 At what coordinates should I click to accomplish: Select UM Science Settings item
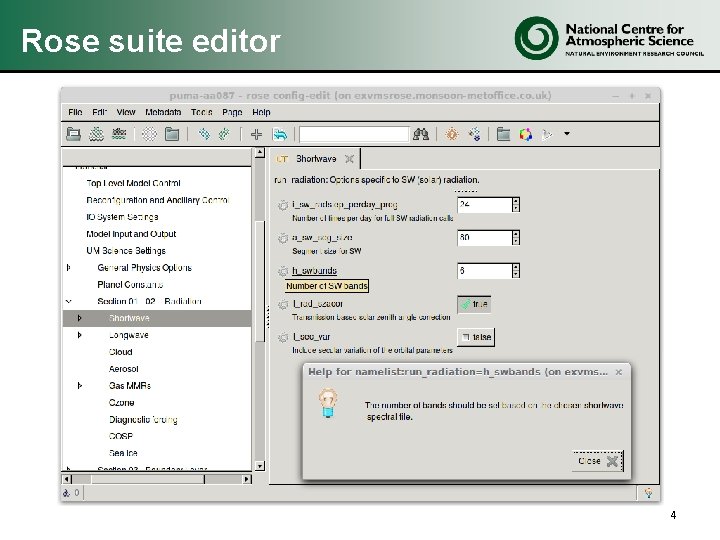126,251
